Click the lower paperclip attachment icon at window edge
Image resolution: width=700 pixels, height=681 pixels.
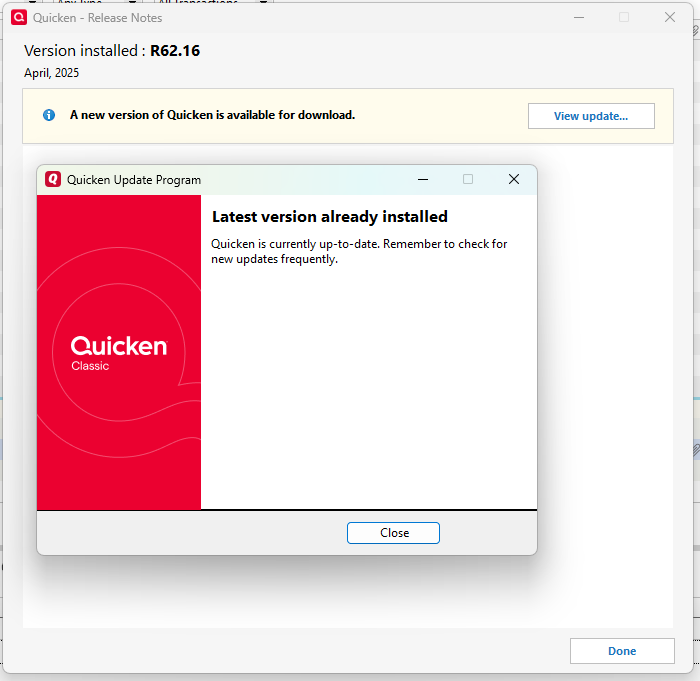point(696,450)
